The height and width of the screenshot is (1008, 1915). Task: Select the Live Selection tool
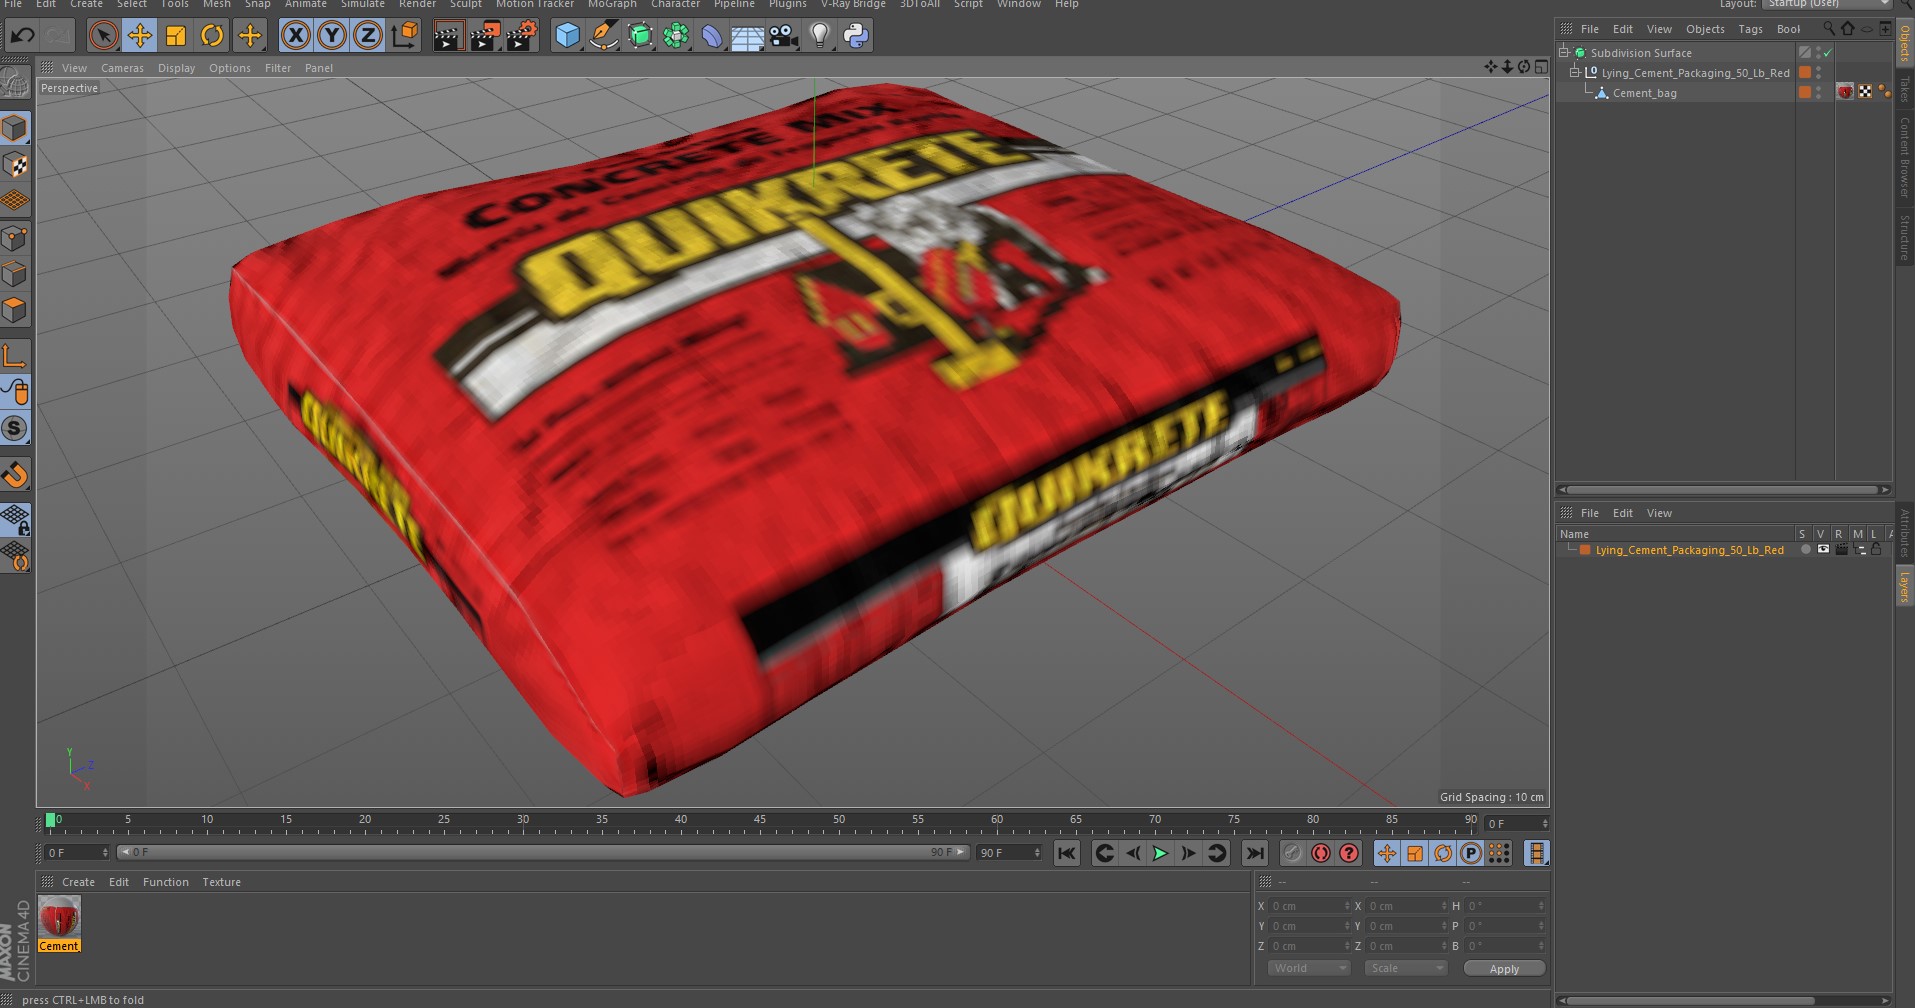click(x=103, y=36)
